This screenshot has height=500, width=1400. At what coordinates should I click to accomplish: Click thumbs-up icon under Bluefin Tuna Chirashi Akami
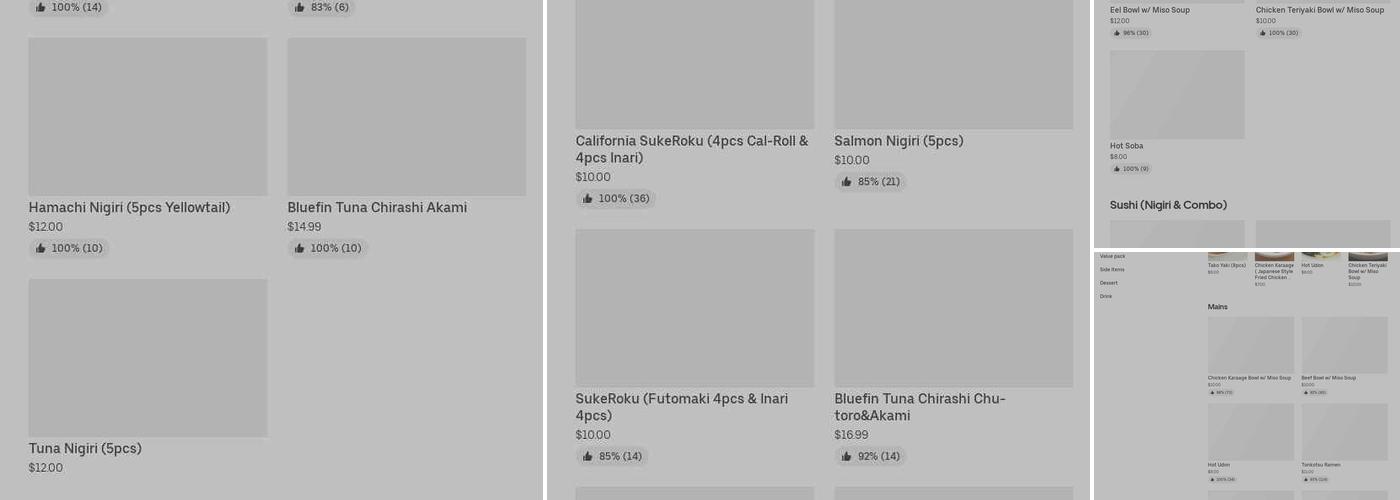pos(299,248)
